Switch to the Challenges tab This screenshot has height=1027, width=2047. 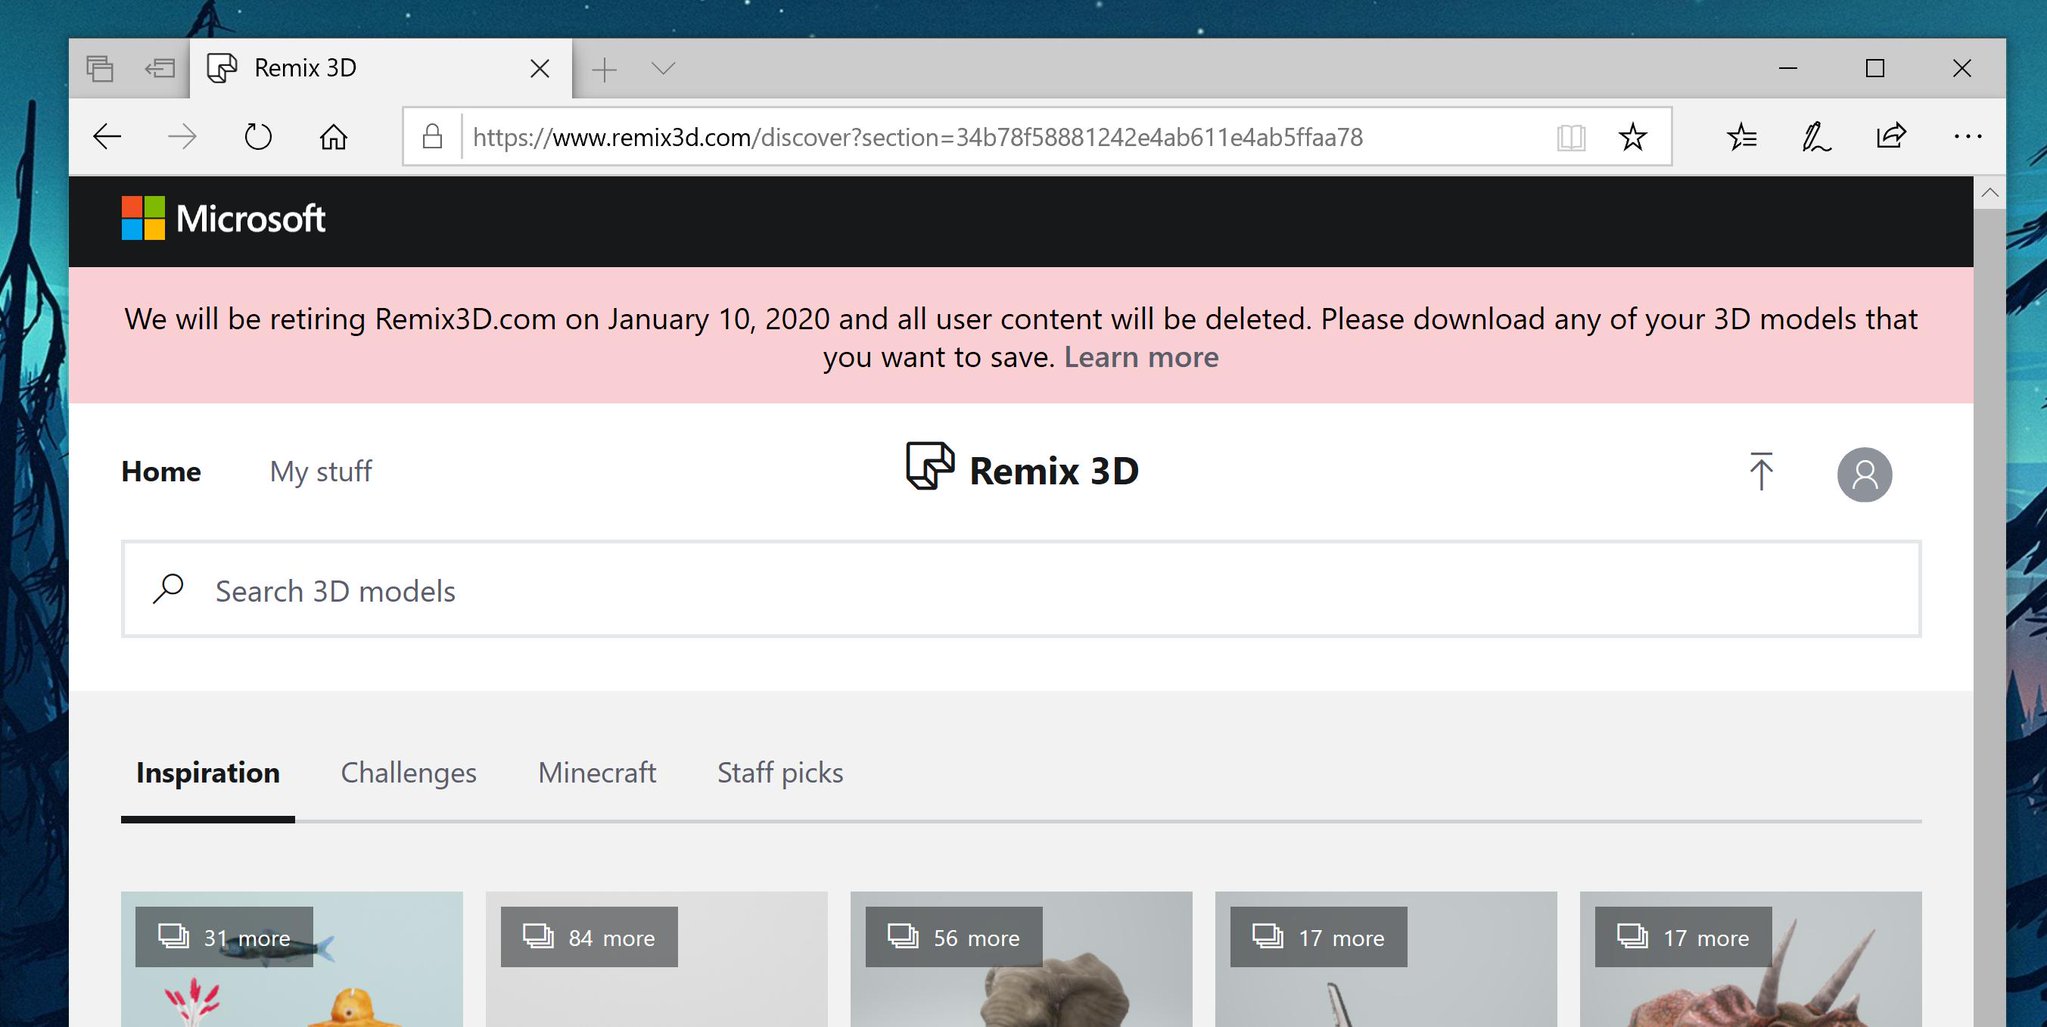point(408,773)
